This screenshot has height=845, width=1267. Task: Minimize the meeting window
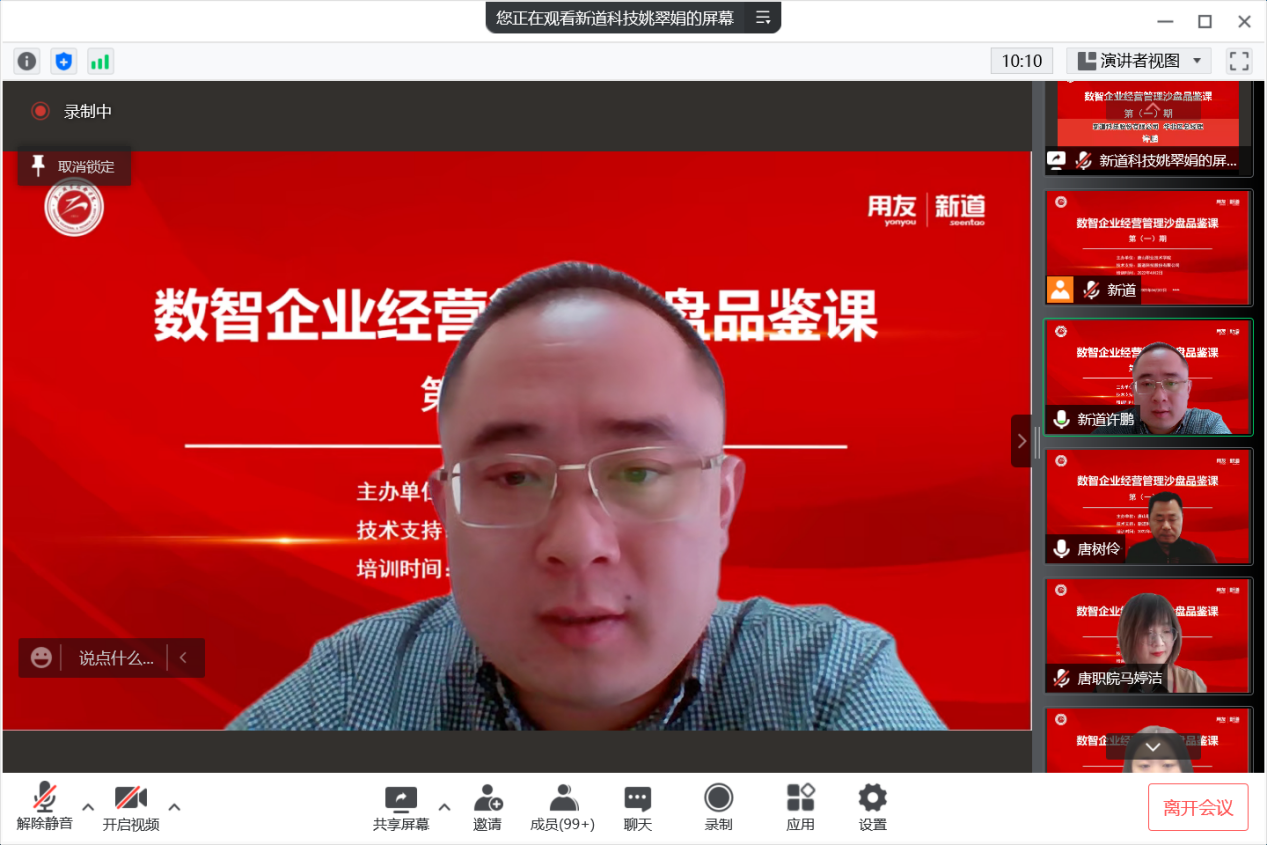(1166, 21)
